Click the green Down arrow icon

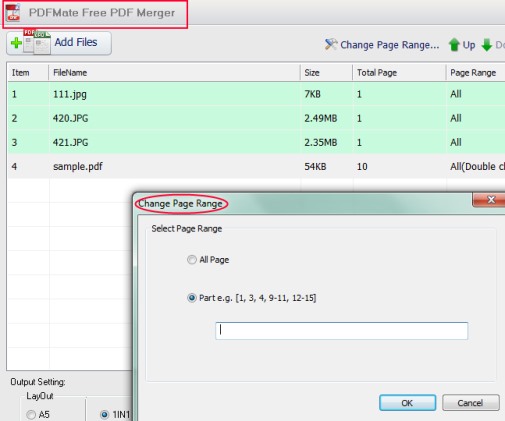487,45
